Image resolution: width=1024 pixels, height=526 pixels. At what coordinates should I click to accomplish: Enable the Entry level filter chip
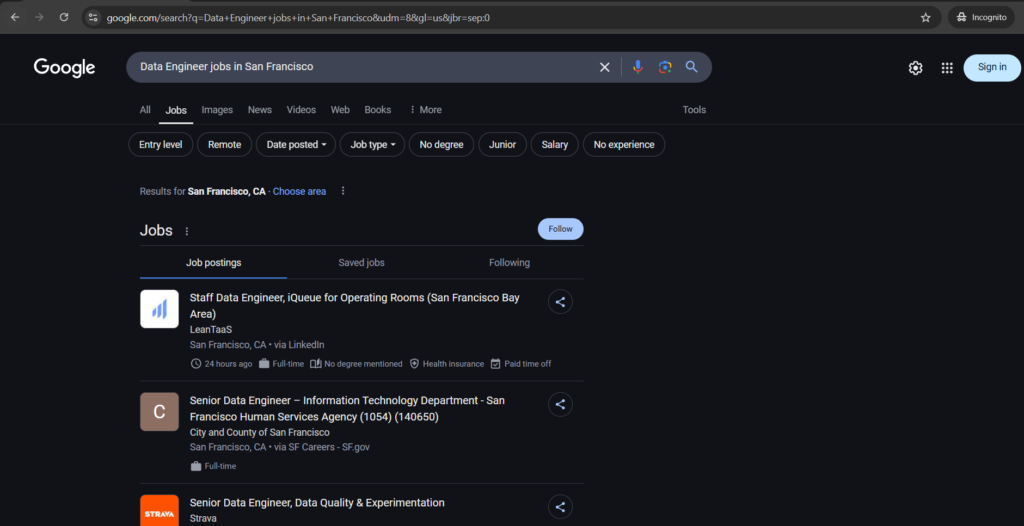click(x=161, y=145)
